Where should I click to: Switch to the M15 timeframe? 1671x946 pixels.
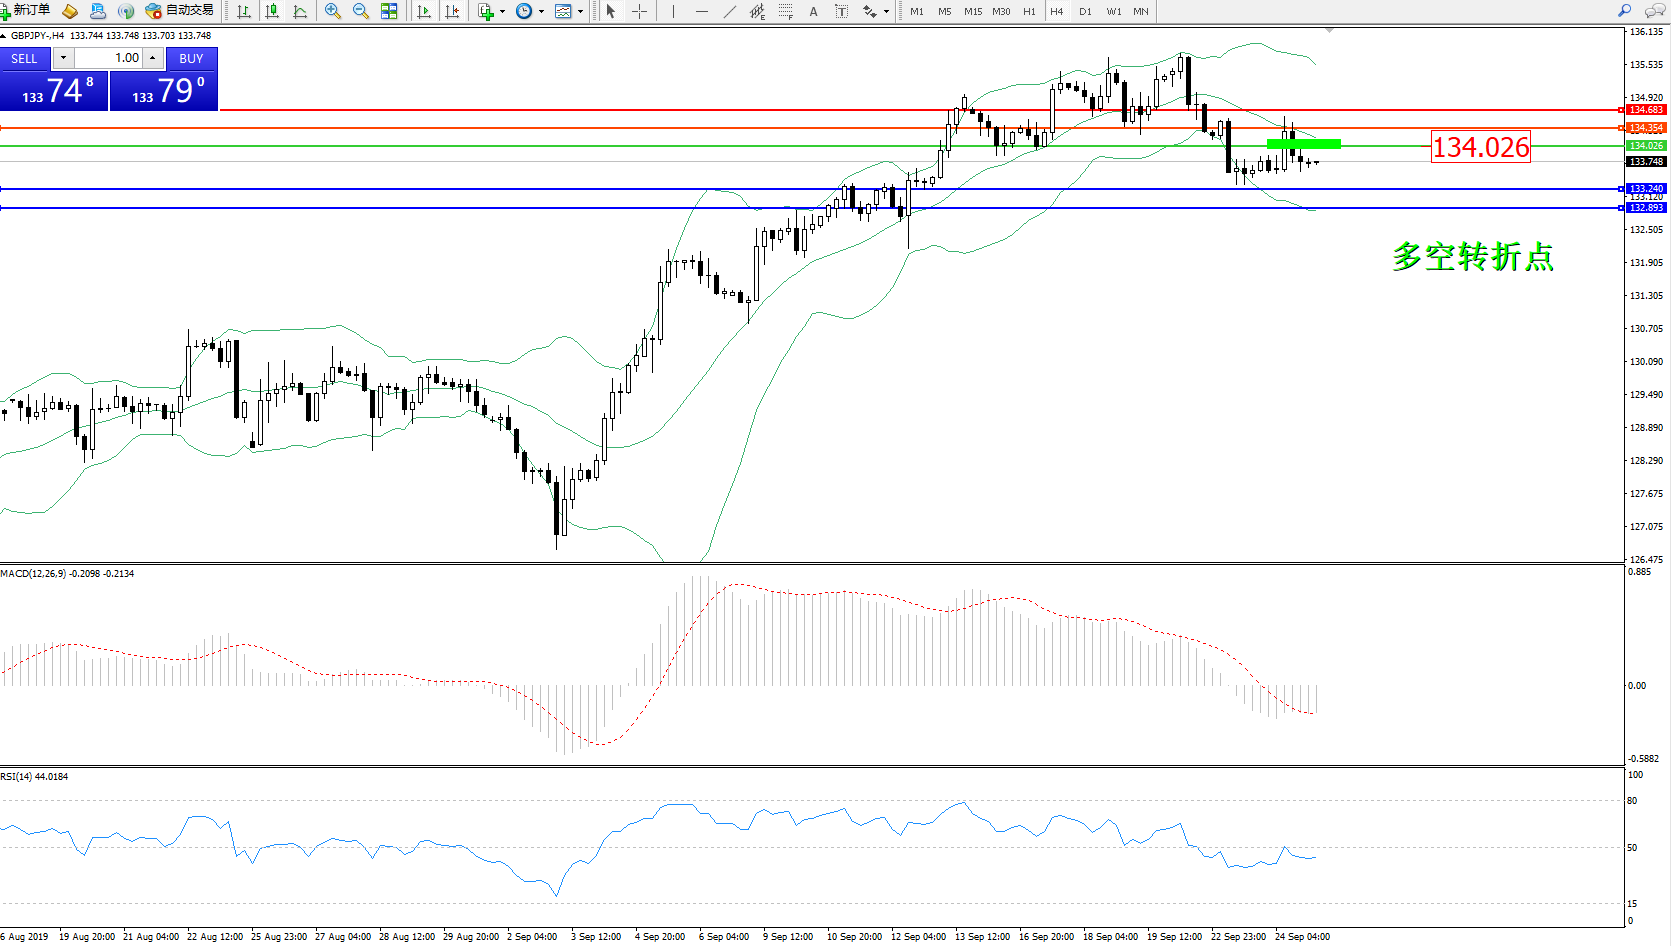coord(972,11)
